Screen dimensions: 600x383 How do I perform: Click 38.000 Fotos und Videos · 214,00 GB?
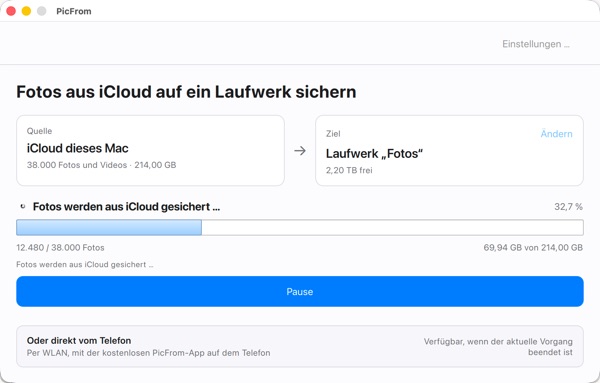tap(101, 165)
